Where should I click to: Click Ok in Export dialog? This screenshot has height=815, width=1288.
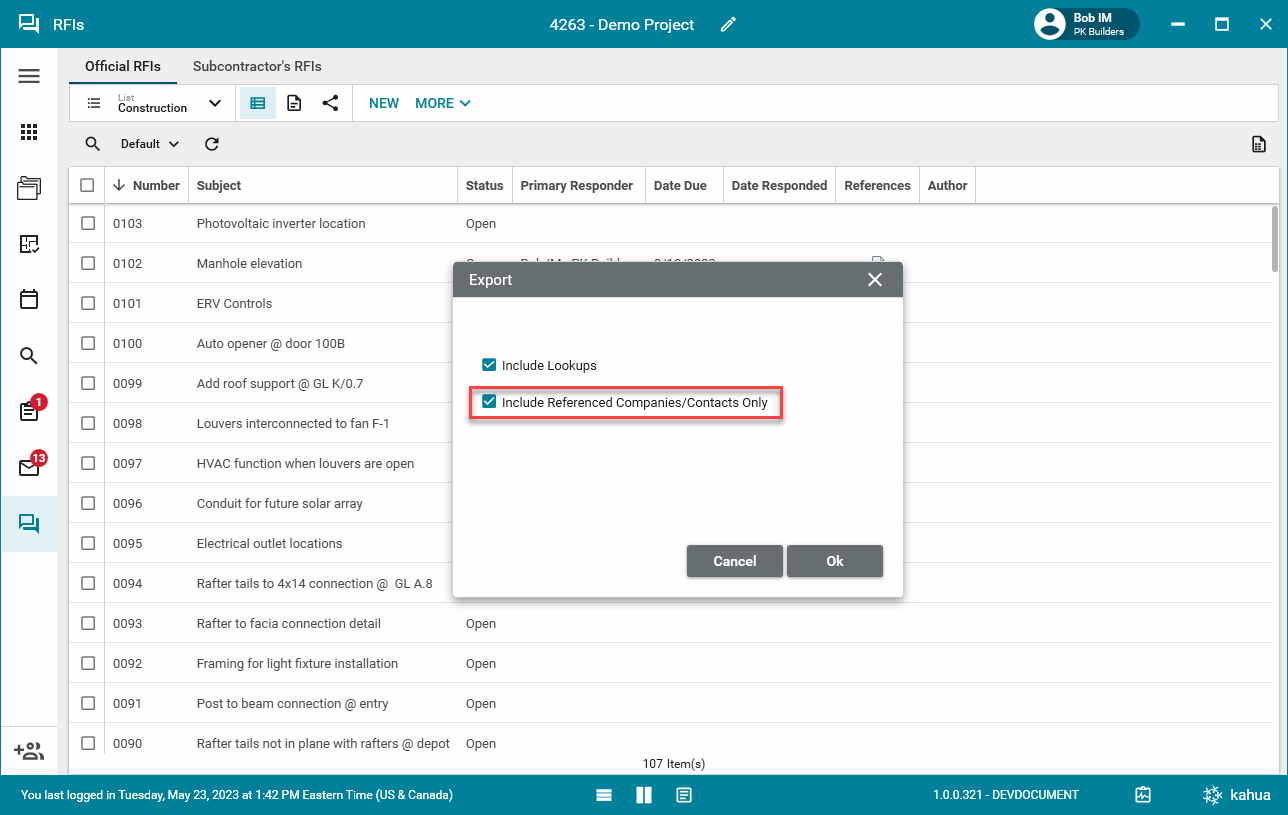tap(834, 561)
